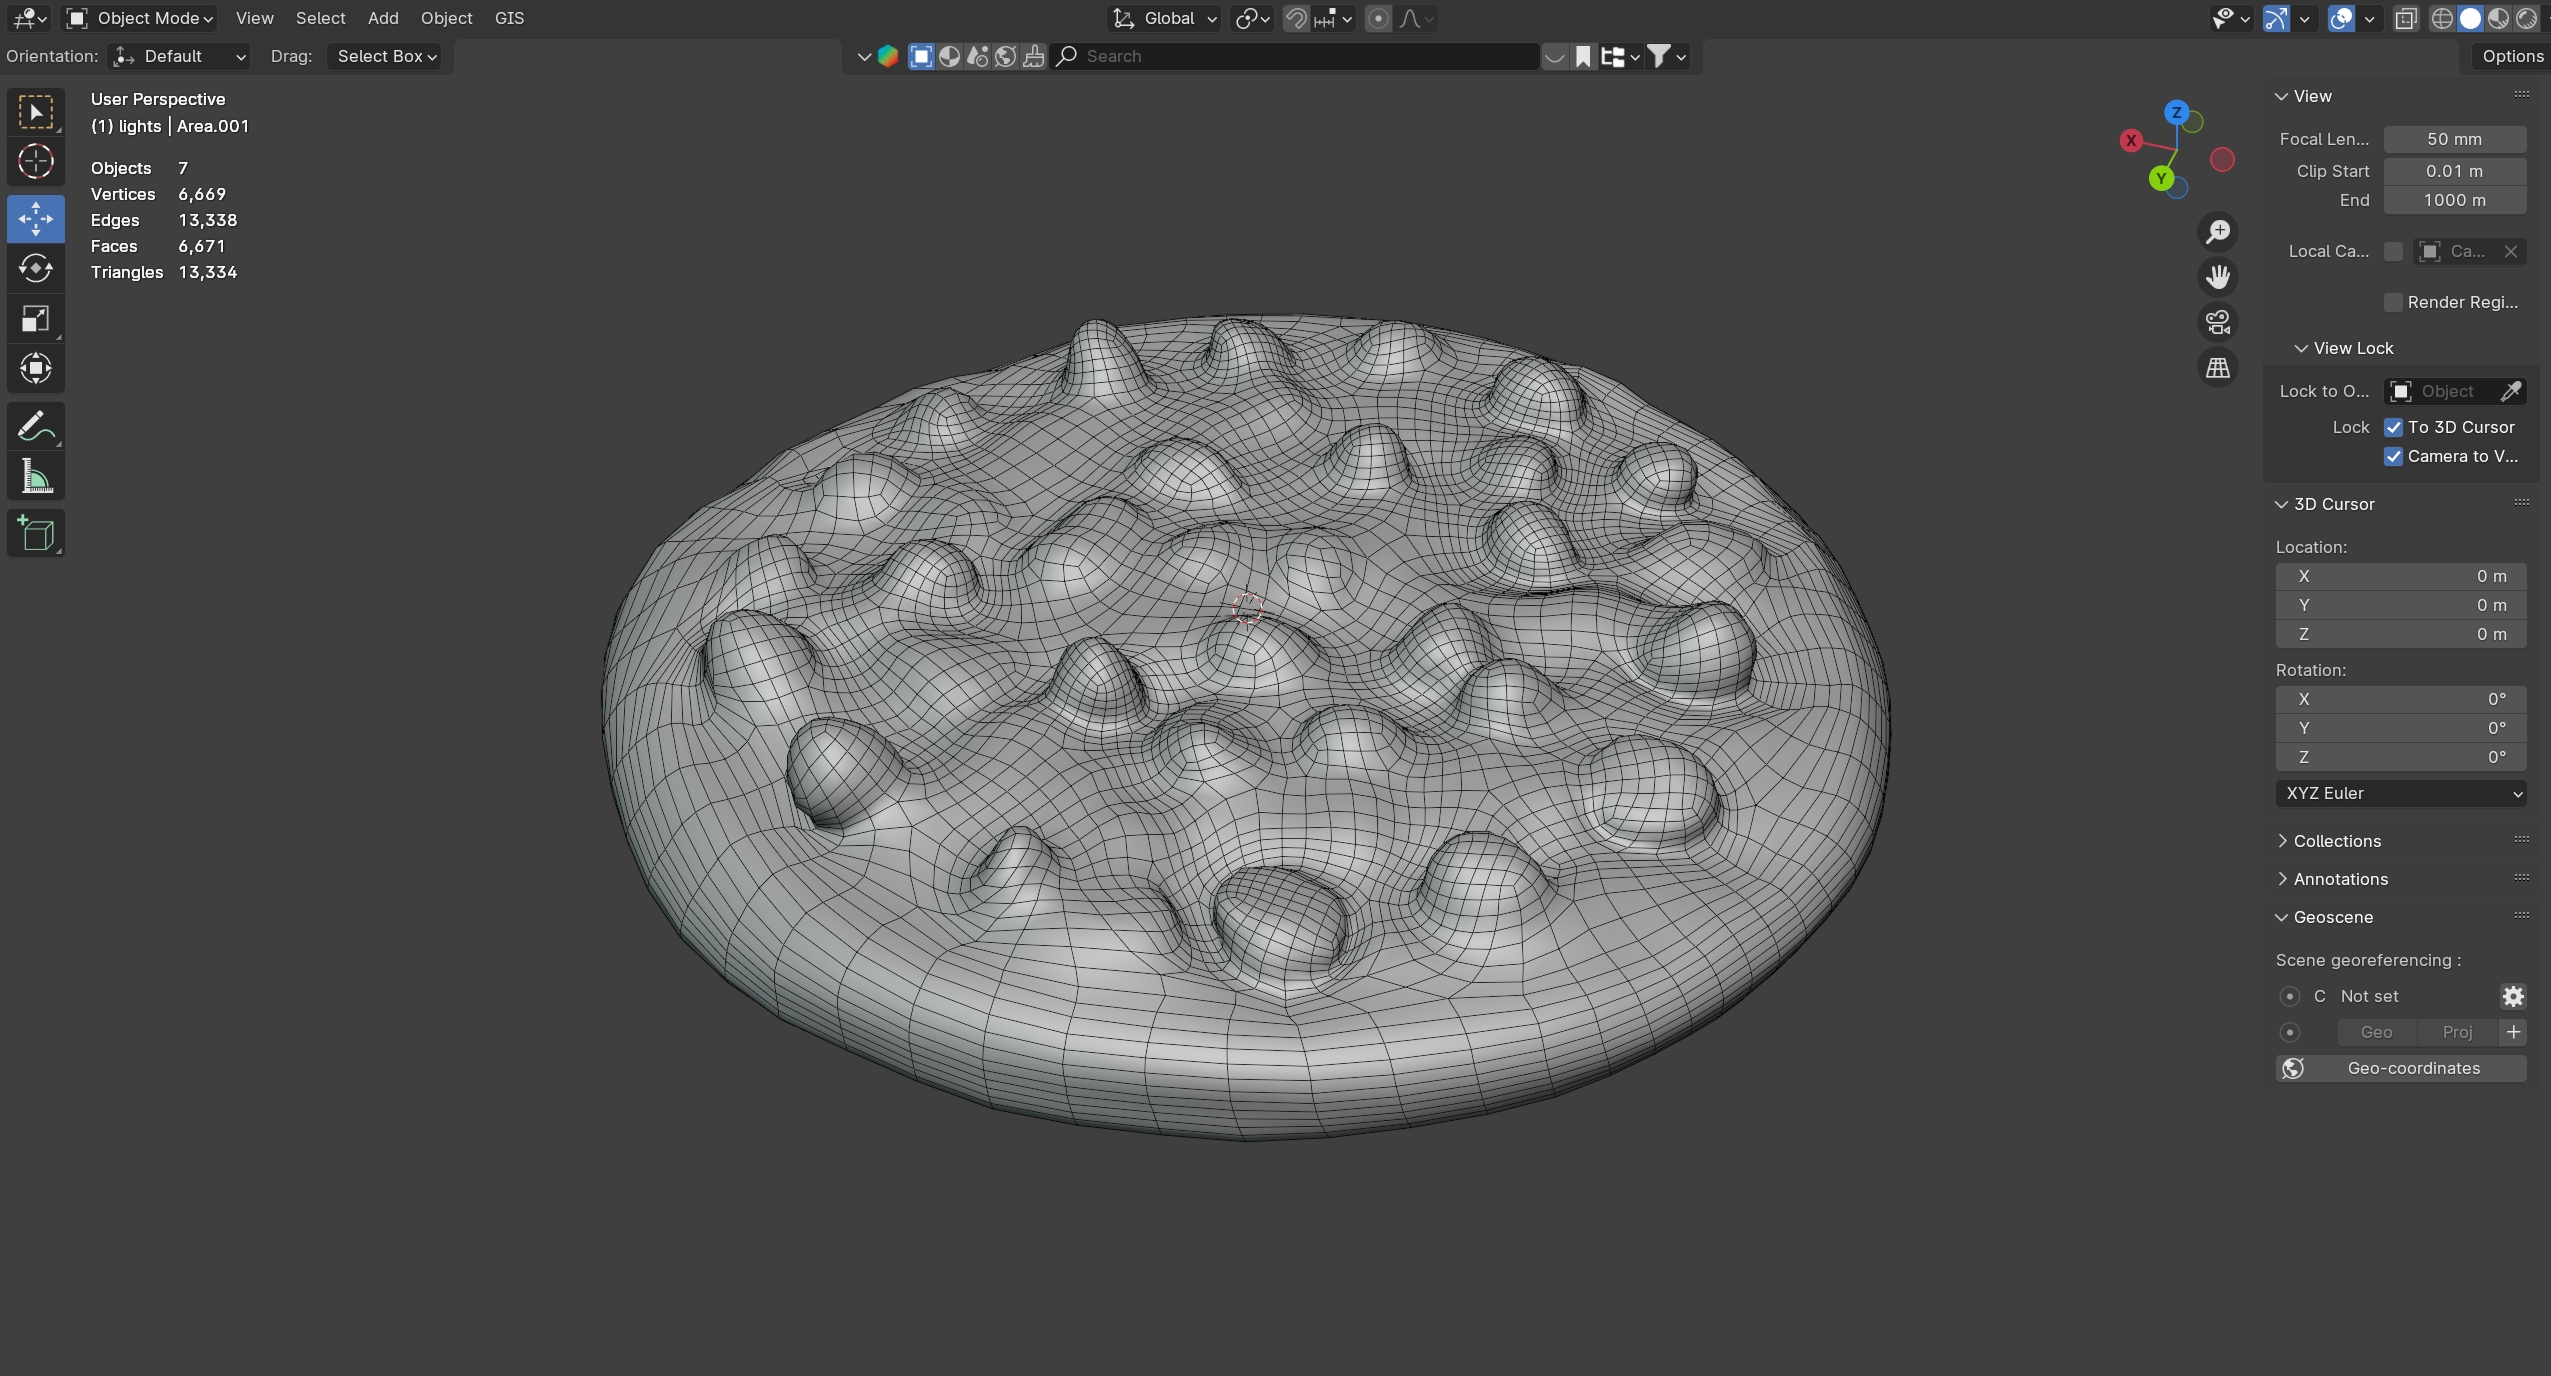Select the Rotate tool in the toolbar
The width and height of the screenshot is (2551, 1376).
pyautogui.click(x=36, y=269)
